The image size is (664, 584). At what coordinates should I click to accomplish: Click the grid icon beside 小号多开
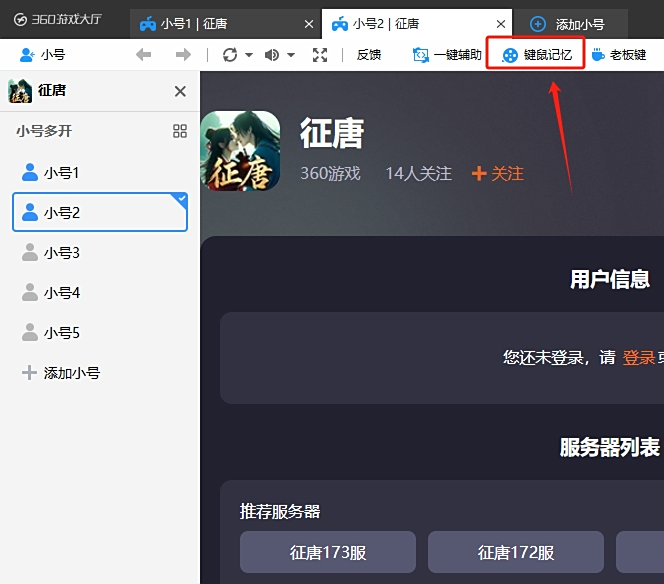click(180, 131)
